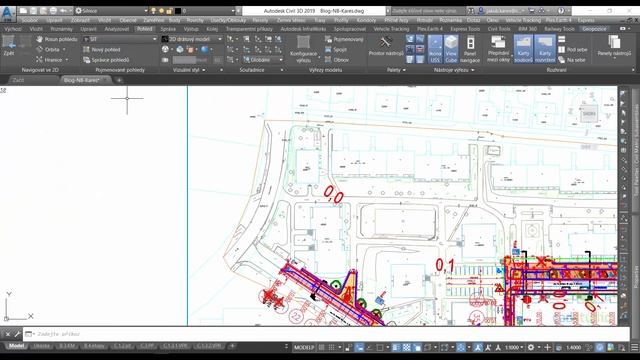Click the layer lock padlock icon
640x360 pixels.
[x=169, y=11]
